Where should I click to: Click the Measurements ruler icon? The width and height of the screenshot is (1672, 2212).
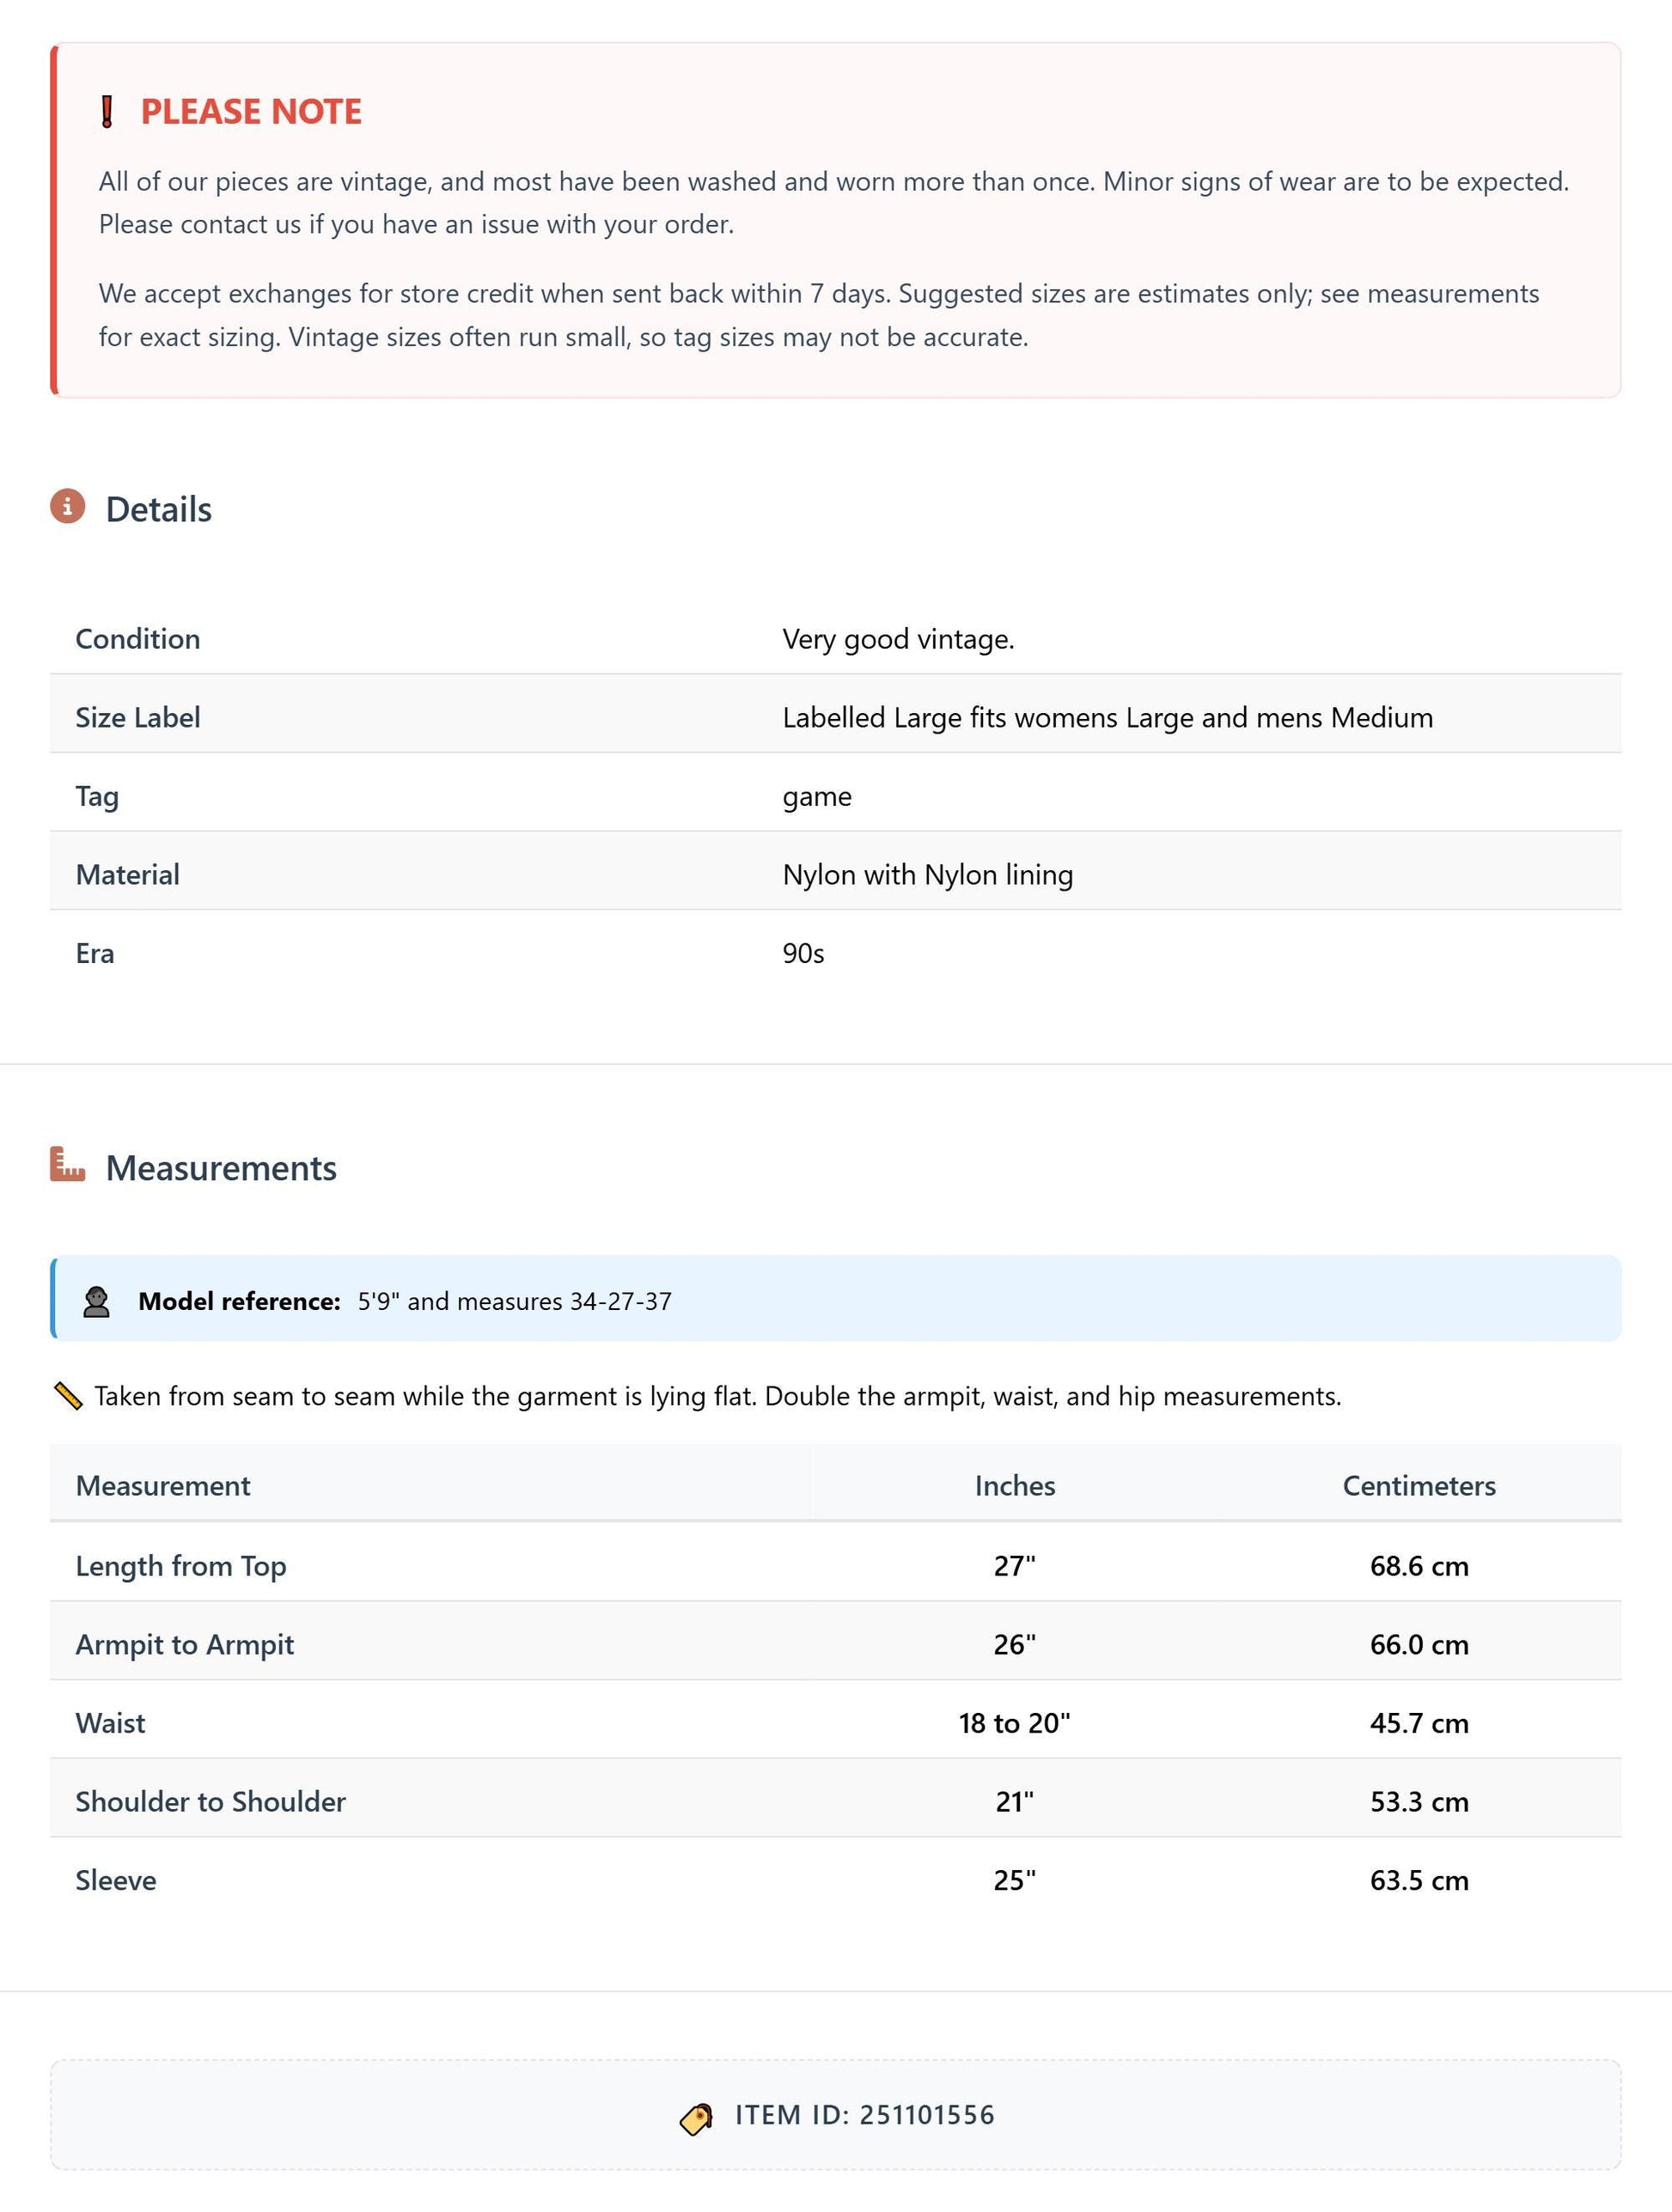[x=68, y=1165]
